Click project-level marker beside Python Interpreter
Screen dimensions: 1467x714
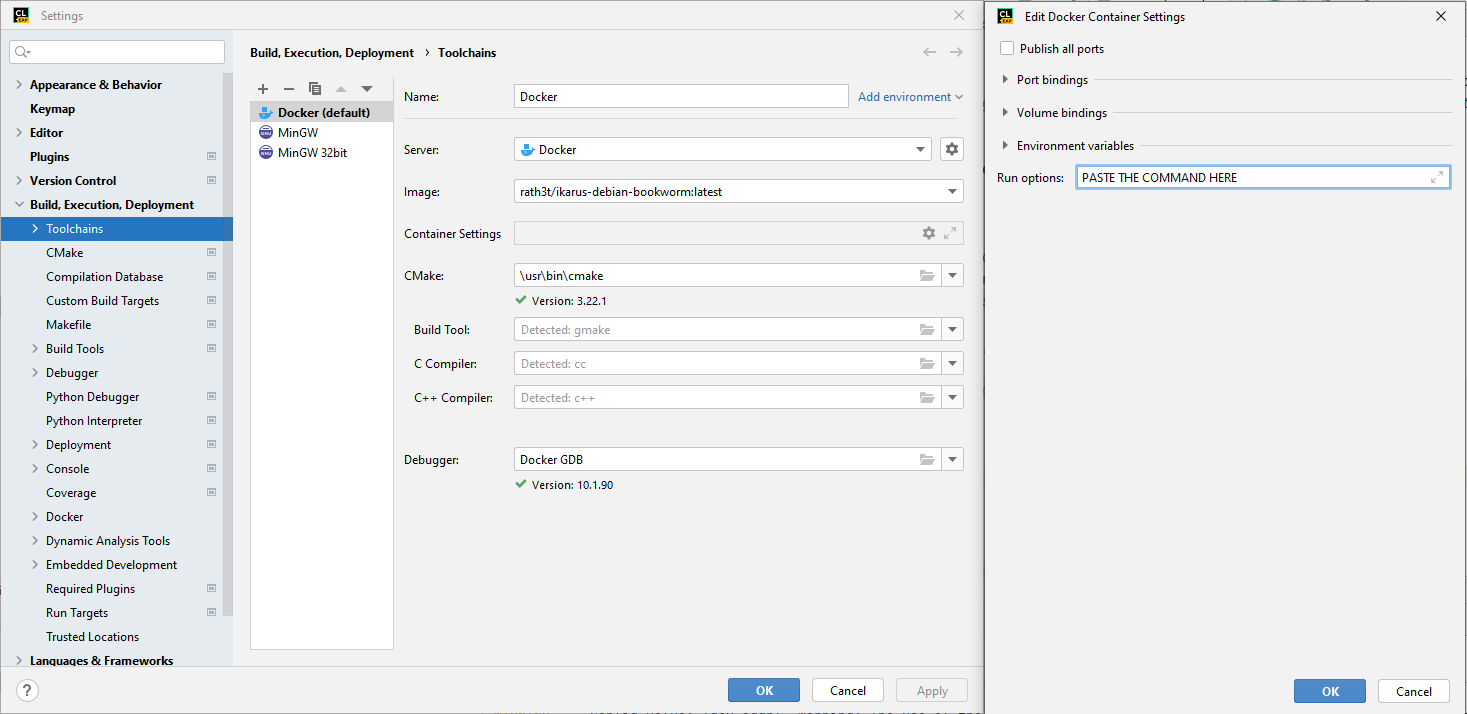[211, 421]
